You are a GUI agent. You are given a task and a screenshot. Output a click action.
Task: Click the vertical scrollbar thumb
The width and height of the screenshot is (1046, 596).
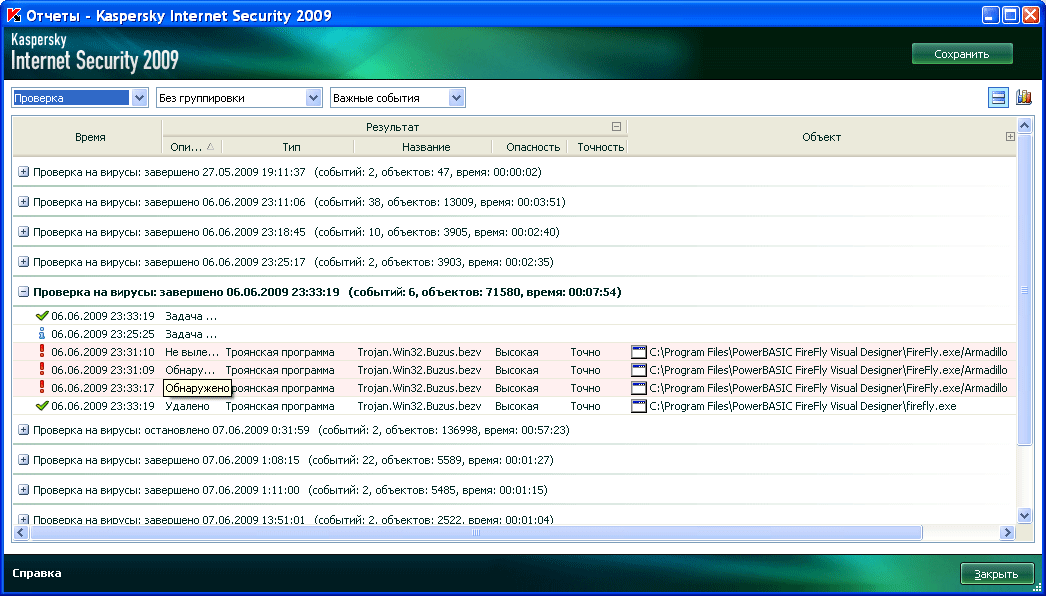[x=1025, y=288]
